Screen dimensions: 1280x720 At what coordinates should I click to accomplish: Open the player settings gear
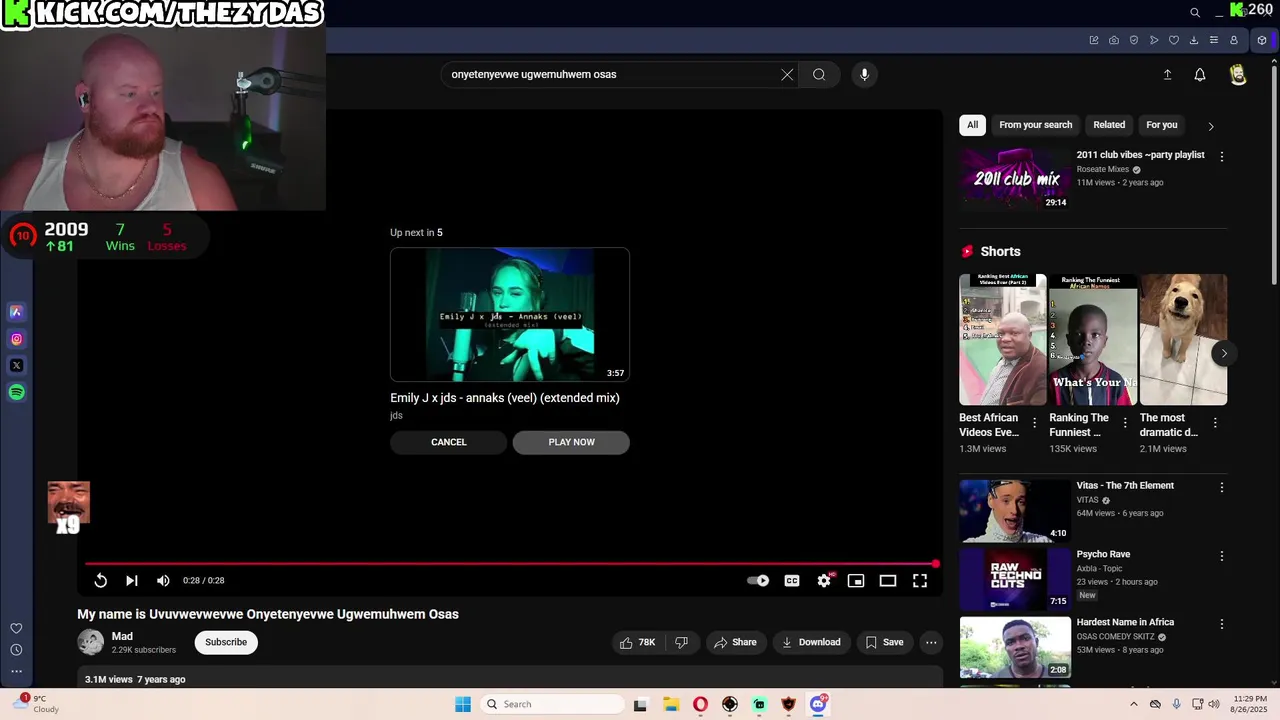824,581
